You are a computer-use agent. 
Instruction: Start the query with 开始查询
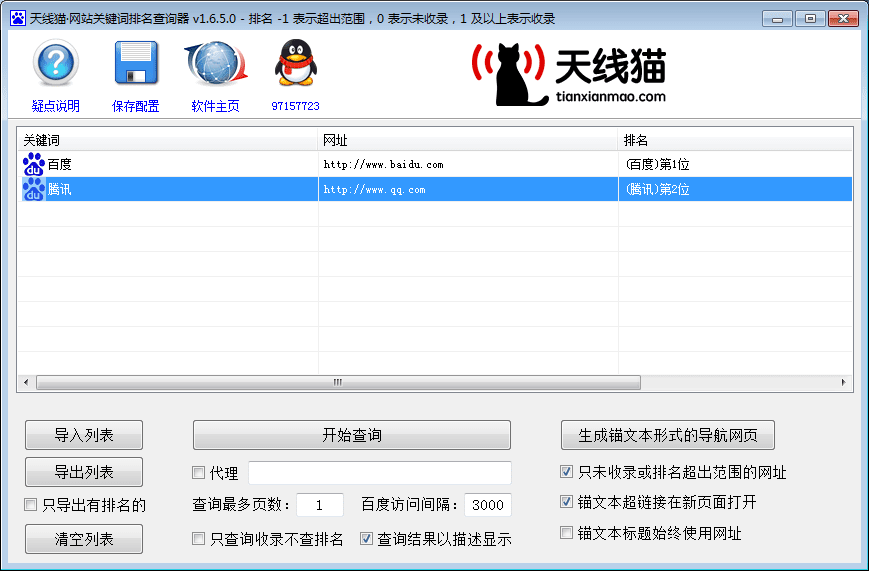[x=352, y=435]
